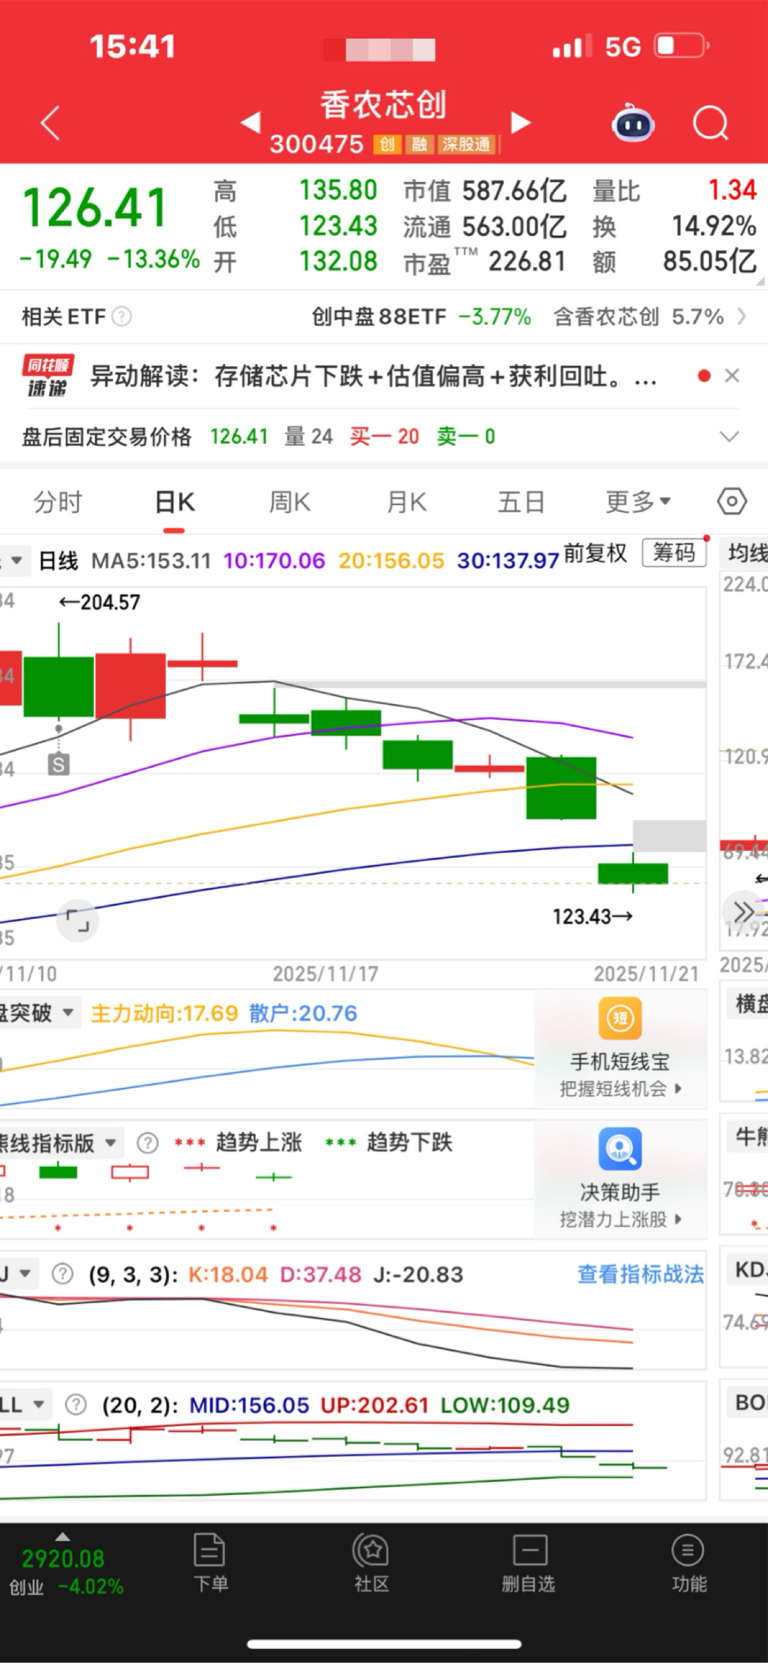Open 查看指标战法 link
The image size is (768, 1663).
(x=641, y=1274)
